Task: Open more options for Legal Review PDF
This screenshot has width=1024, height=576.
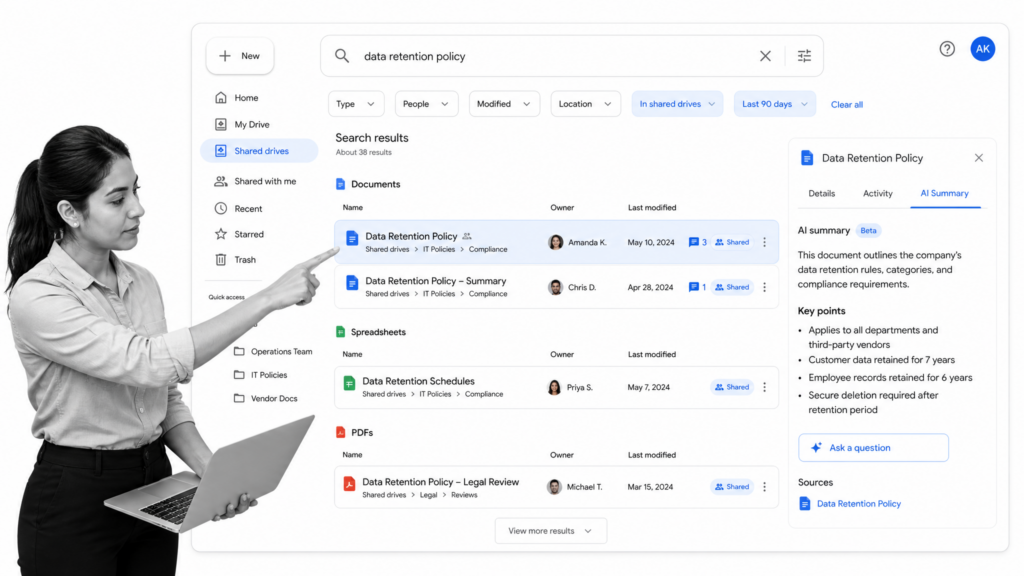Action: [765, 487]
